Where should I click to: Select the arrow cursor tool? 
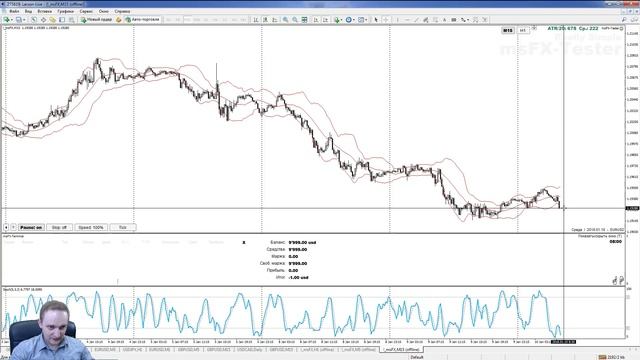click(376, 20)
